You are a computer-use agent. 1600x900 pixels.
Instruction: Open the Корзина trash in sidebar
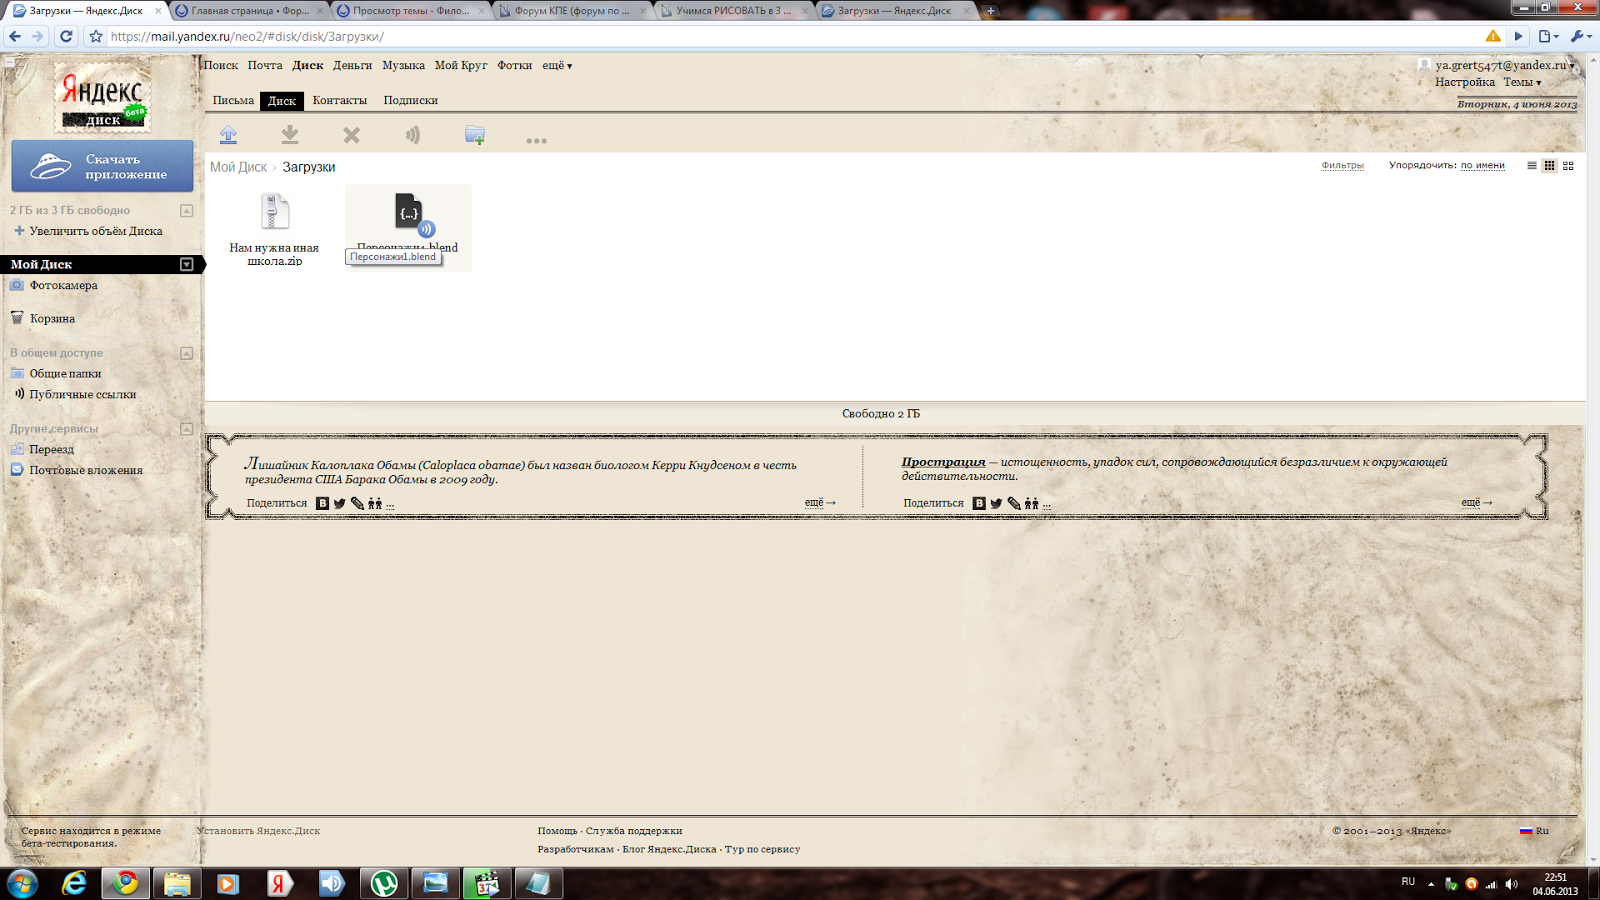point(52,318)
